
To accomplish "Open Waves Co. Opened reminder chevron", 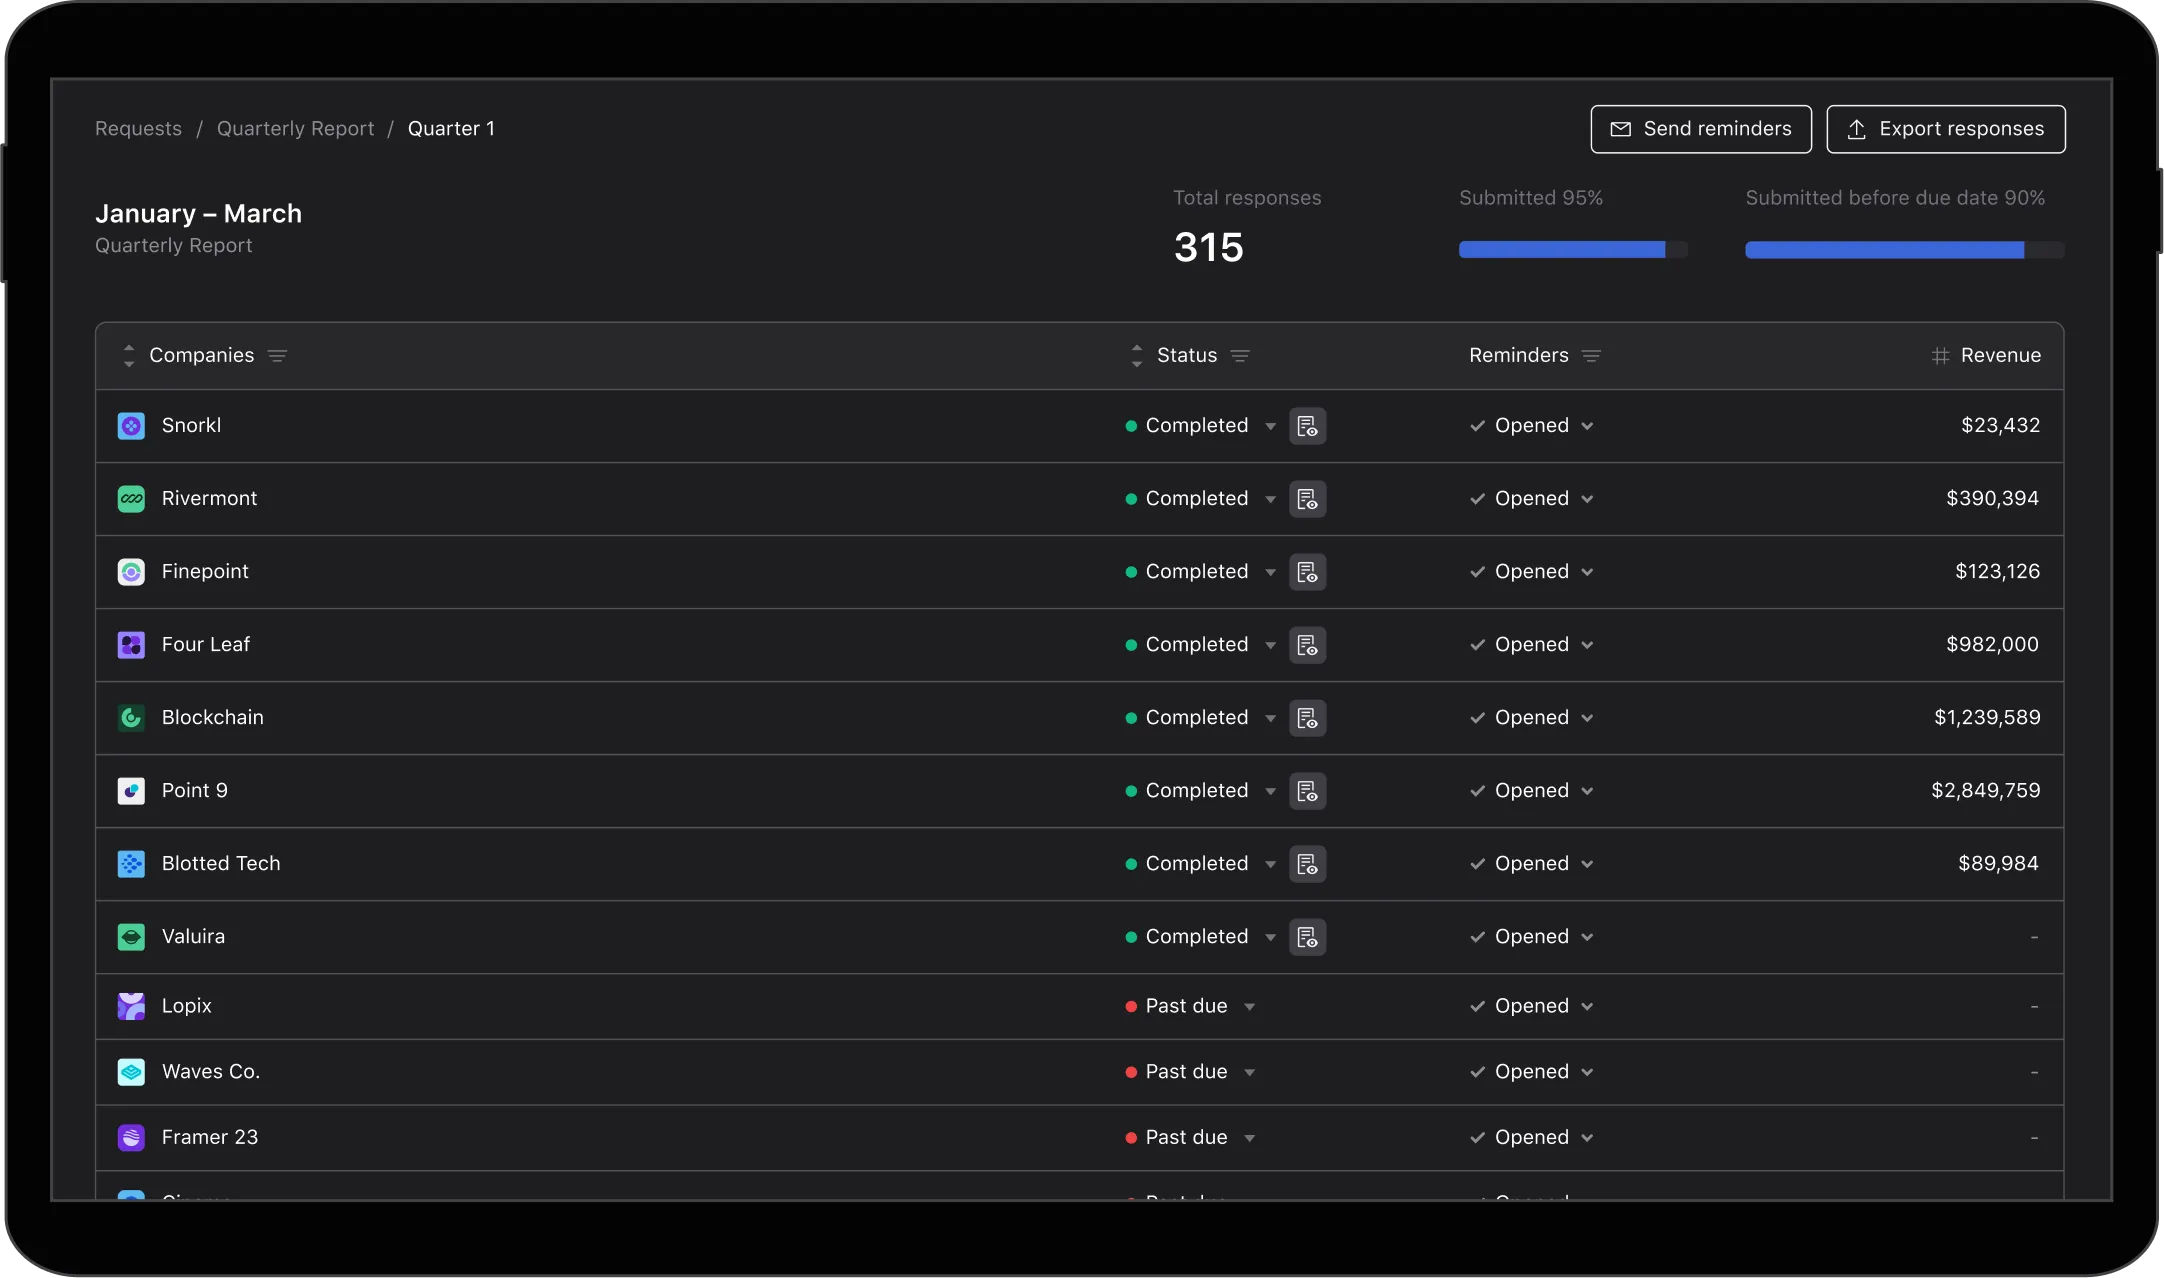I will [x=1587, y=1072].
